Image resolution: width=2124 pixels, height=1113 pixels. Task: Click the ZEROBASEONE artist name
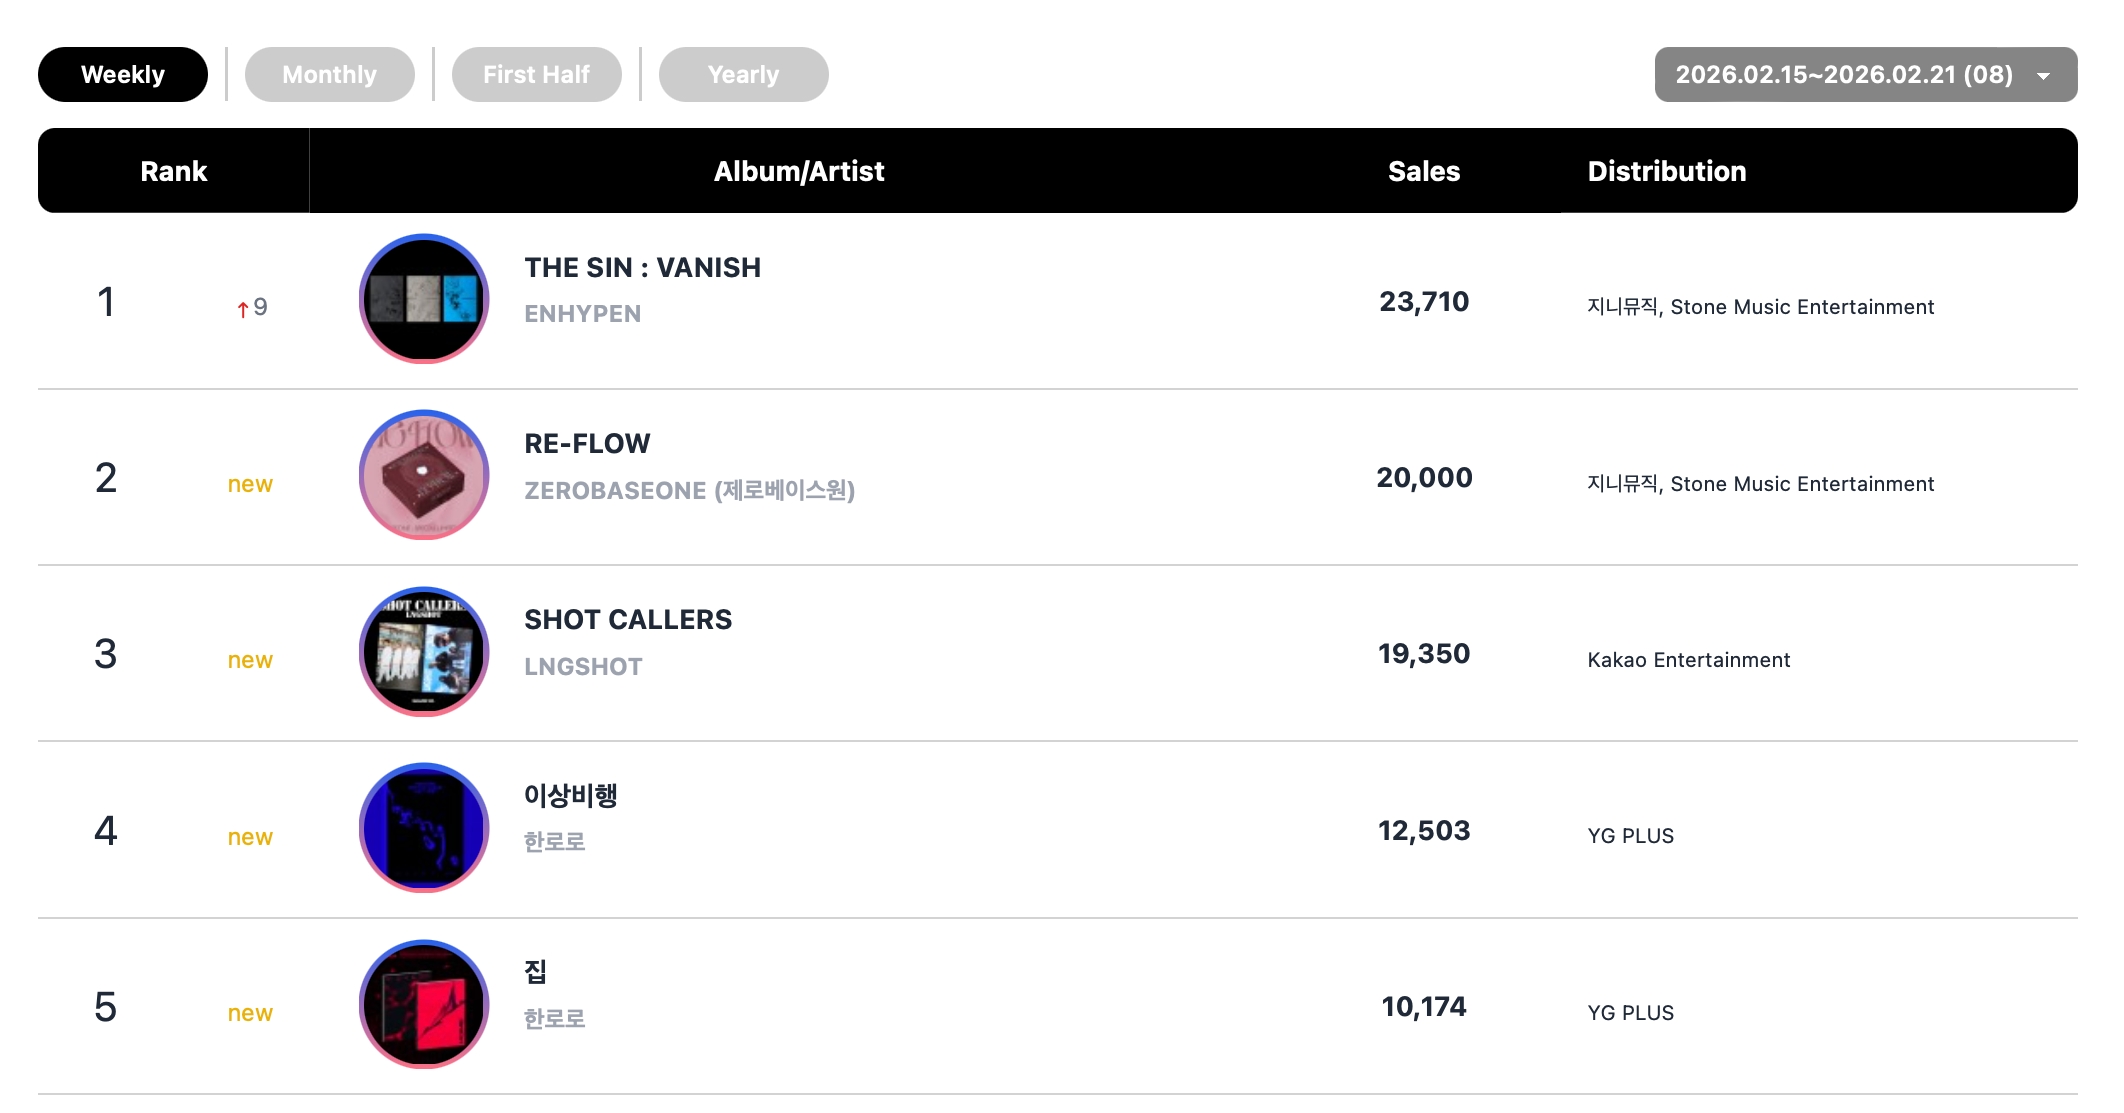click(x=689, y=491)
